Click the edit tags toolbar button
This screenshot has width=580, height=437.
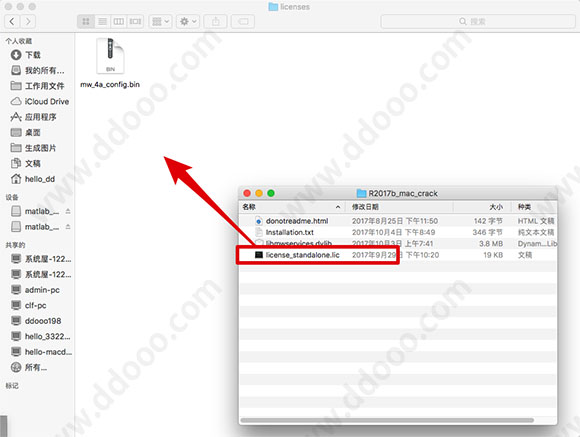click(x=243, y=21)
